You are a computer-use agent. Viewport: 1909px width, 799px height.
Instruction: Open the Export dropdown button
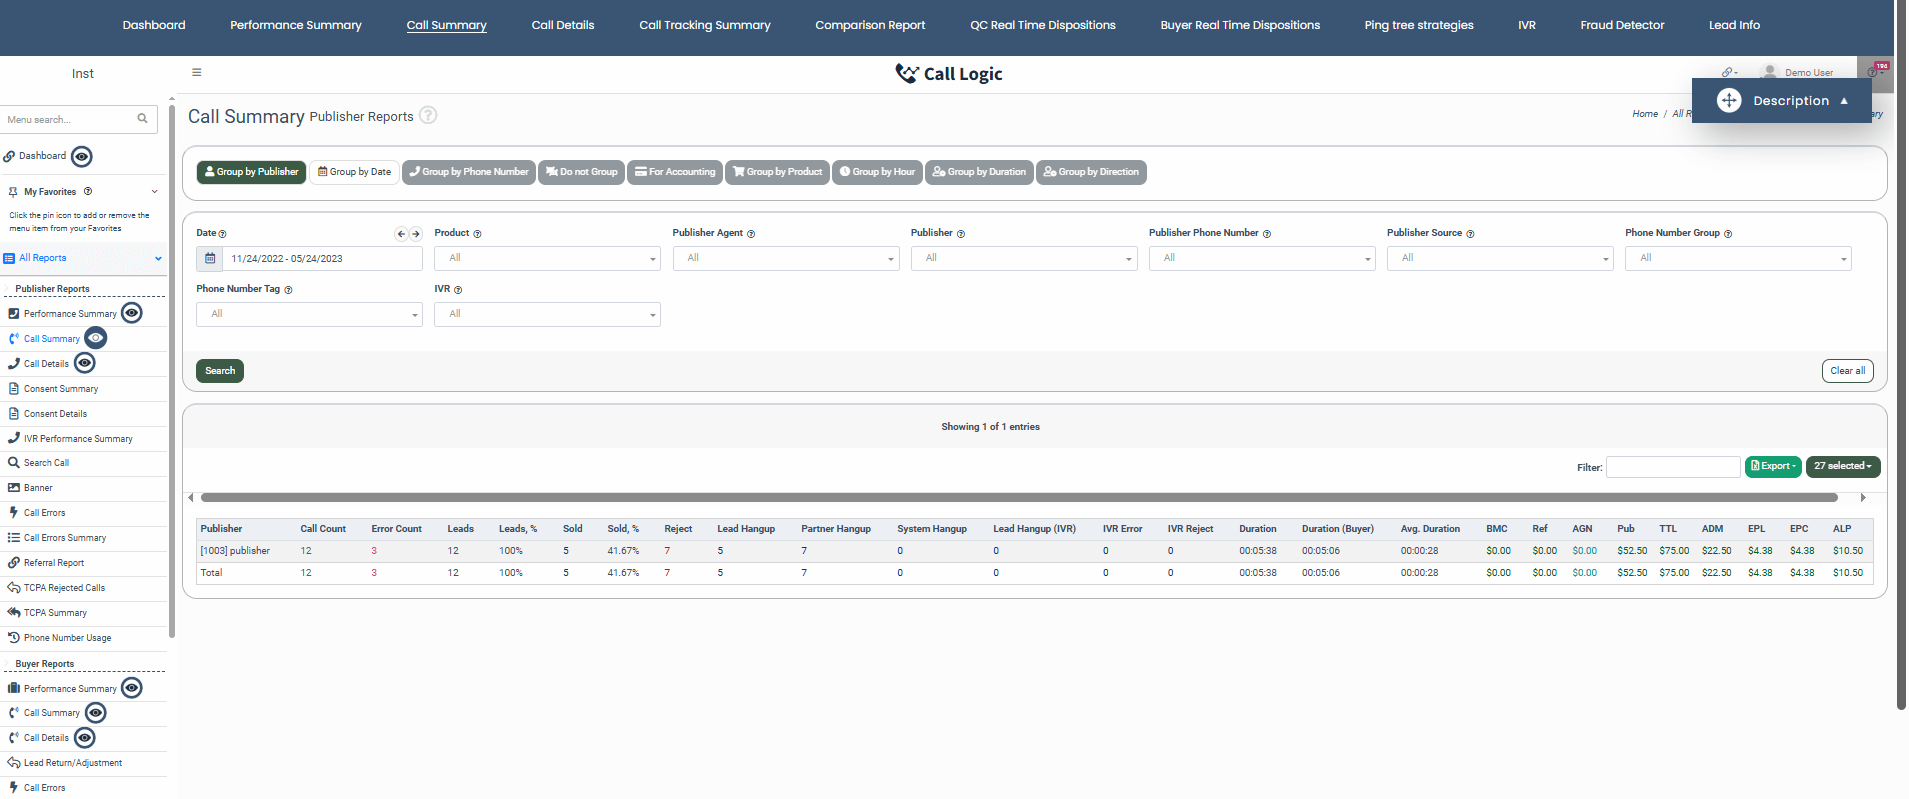coord(1773,466)
